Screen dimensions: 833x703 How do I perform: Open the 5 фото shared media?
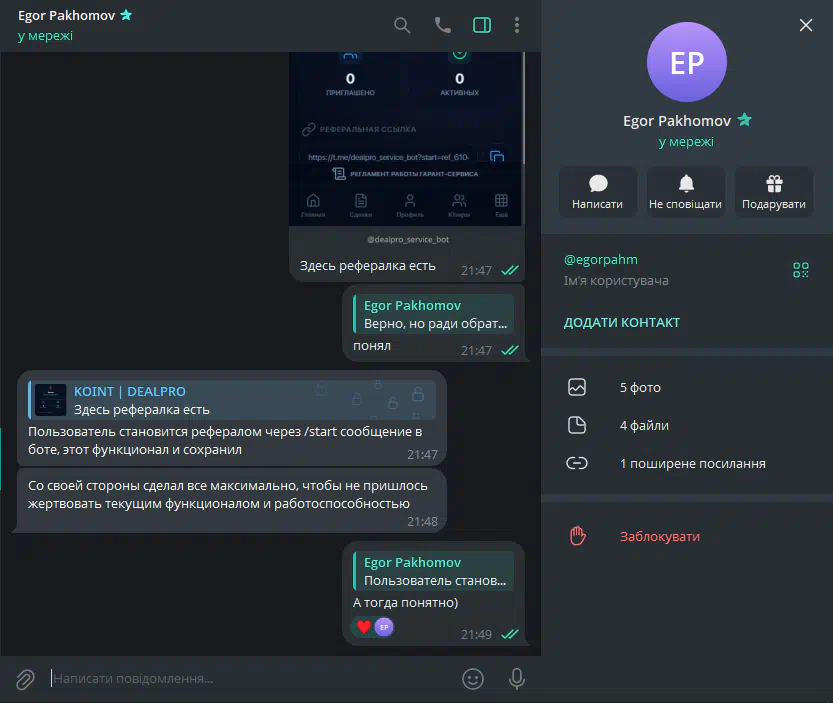pyautogui.click(x=686, y=387)
